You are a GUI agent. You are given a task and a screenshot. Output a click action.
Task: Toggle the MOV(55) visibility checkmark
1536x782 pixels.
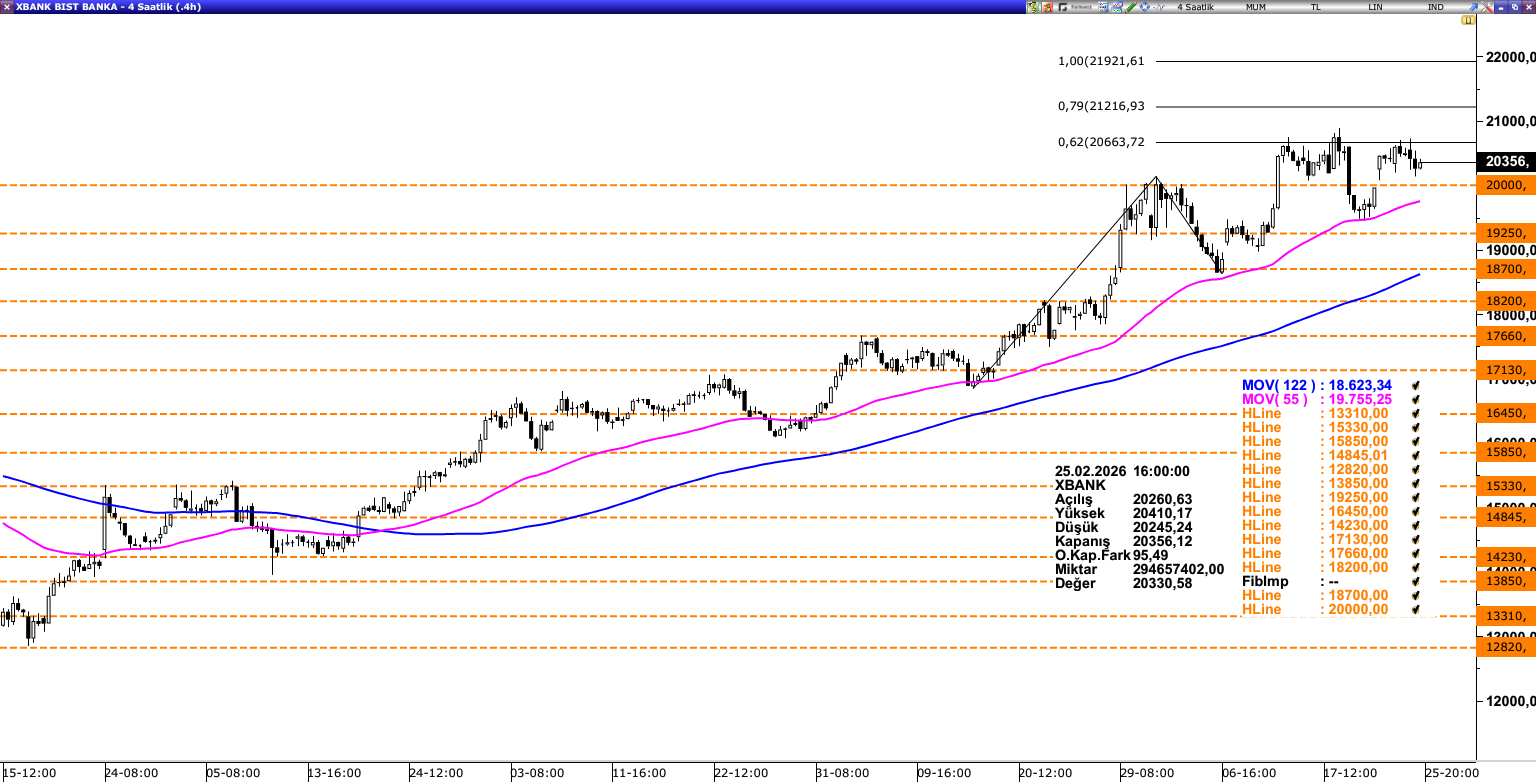tap(1415, 399)
